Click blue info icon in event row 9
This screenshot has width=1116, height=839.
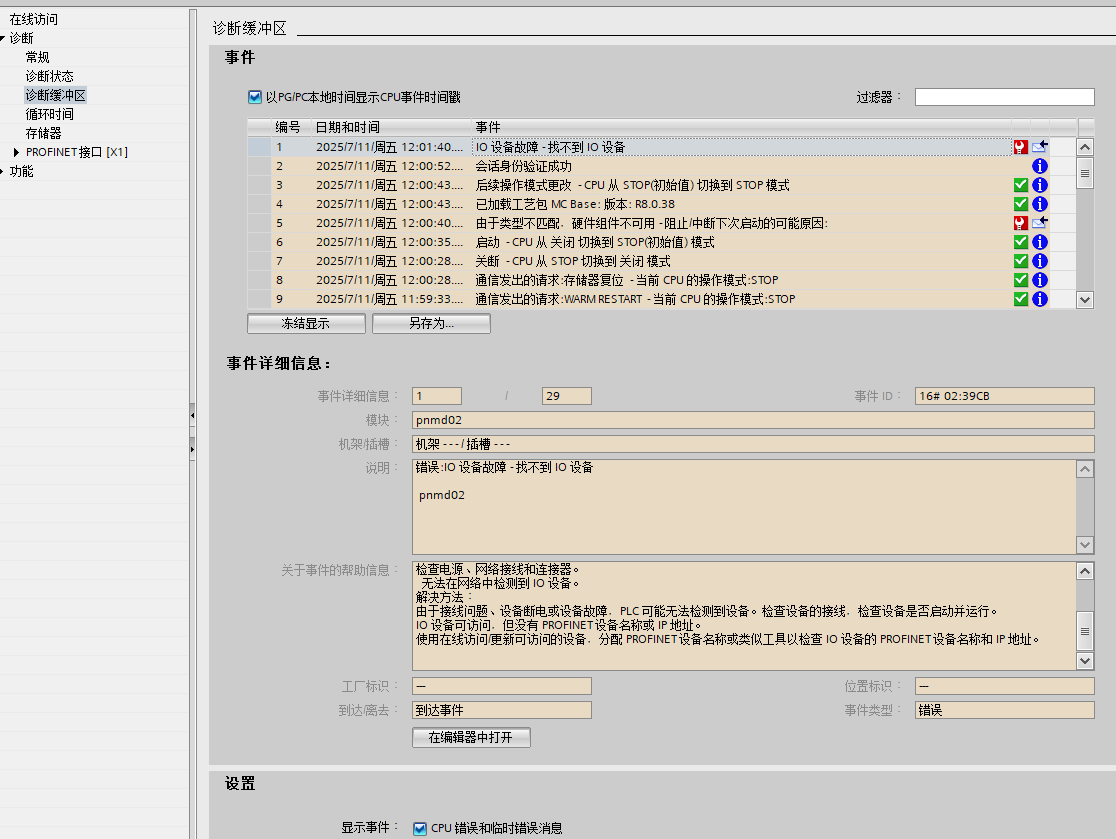click(1039, 299)
